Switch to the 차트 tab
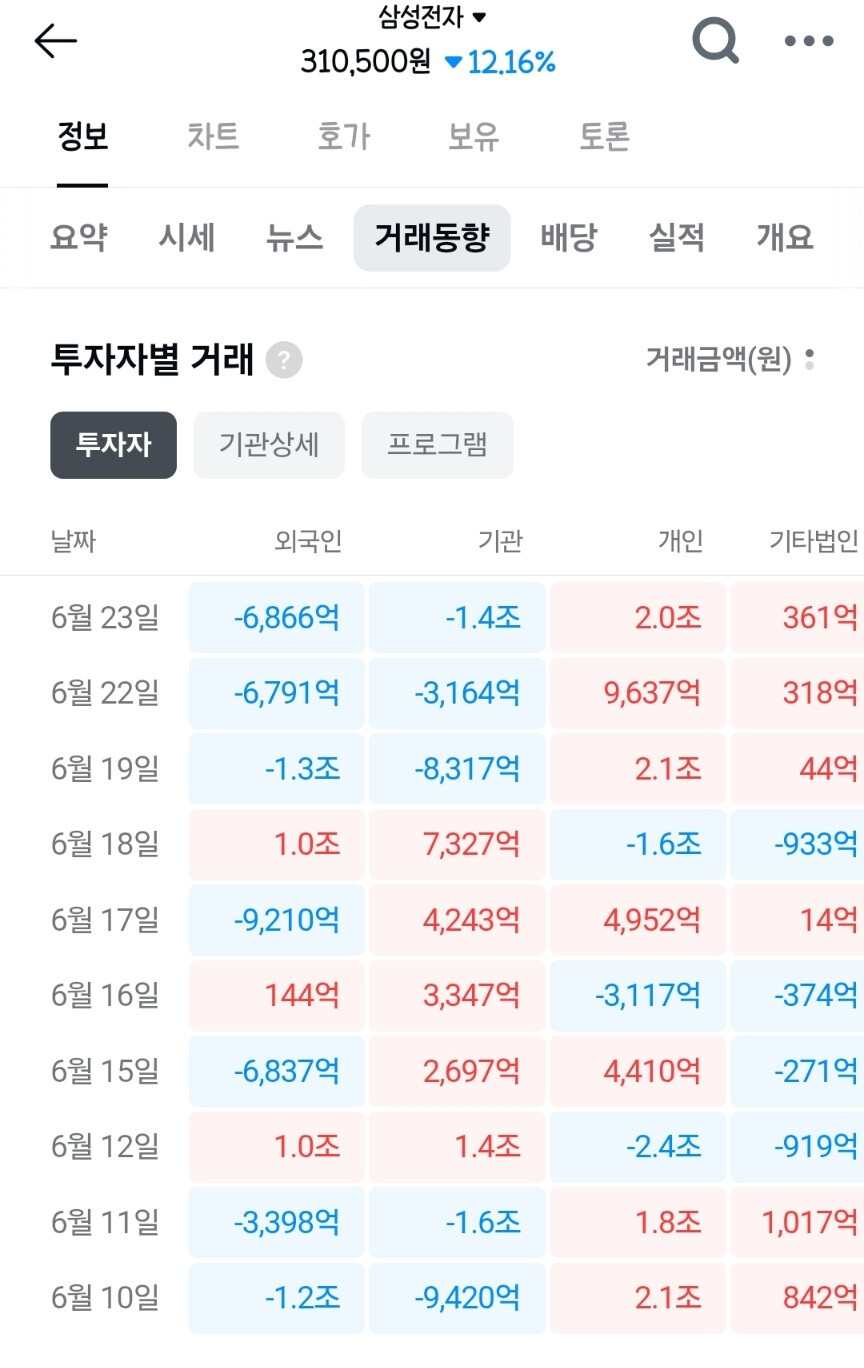 [x=213, y=136]
